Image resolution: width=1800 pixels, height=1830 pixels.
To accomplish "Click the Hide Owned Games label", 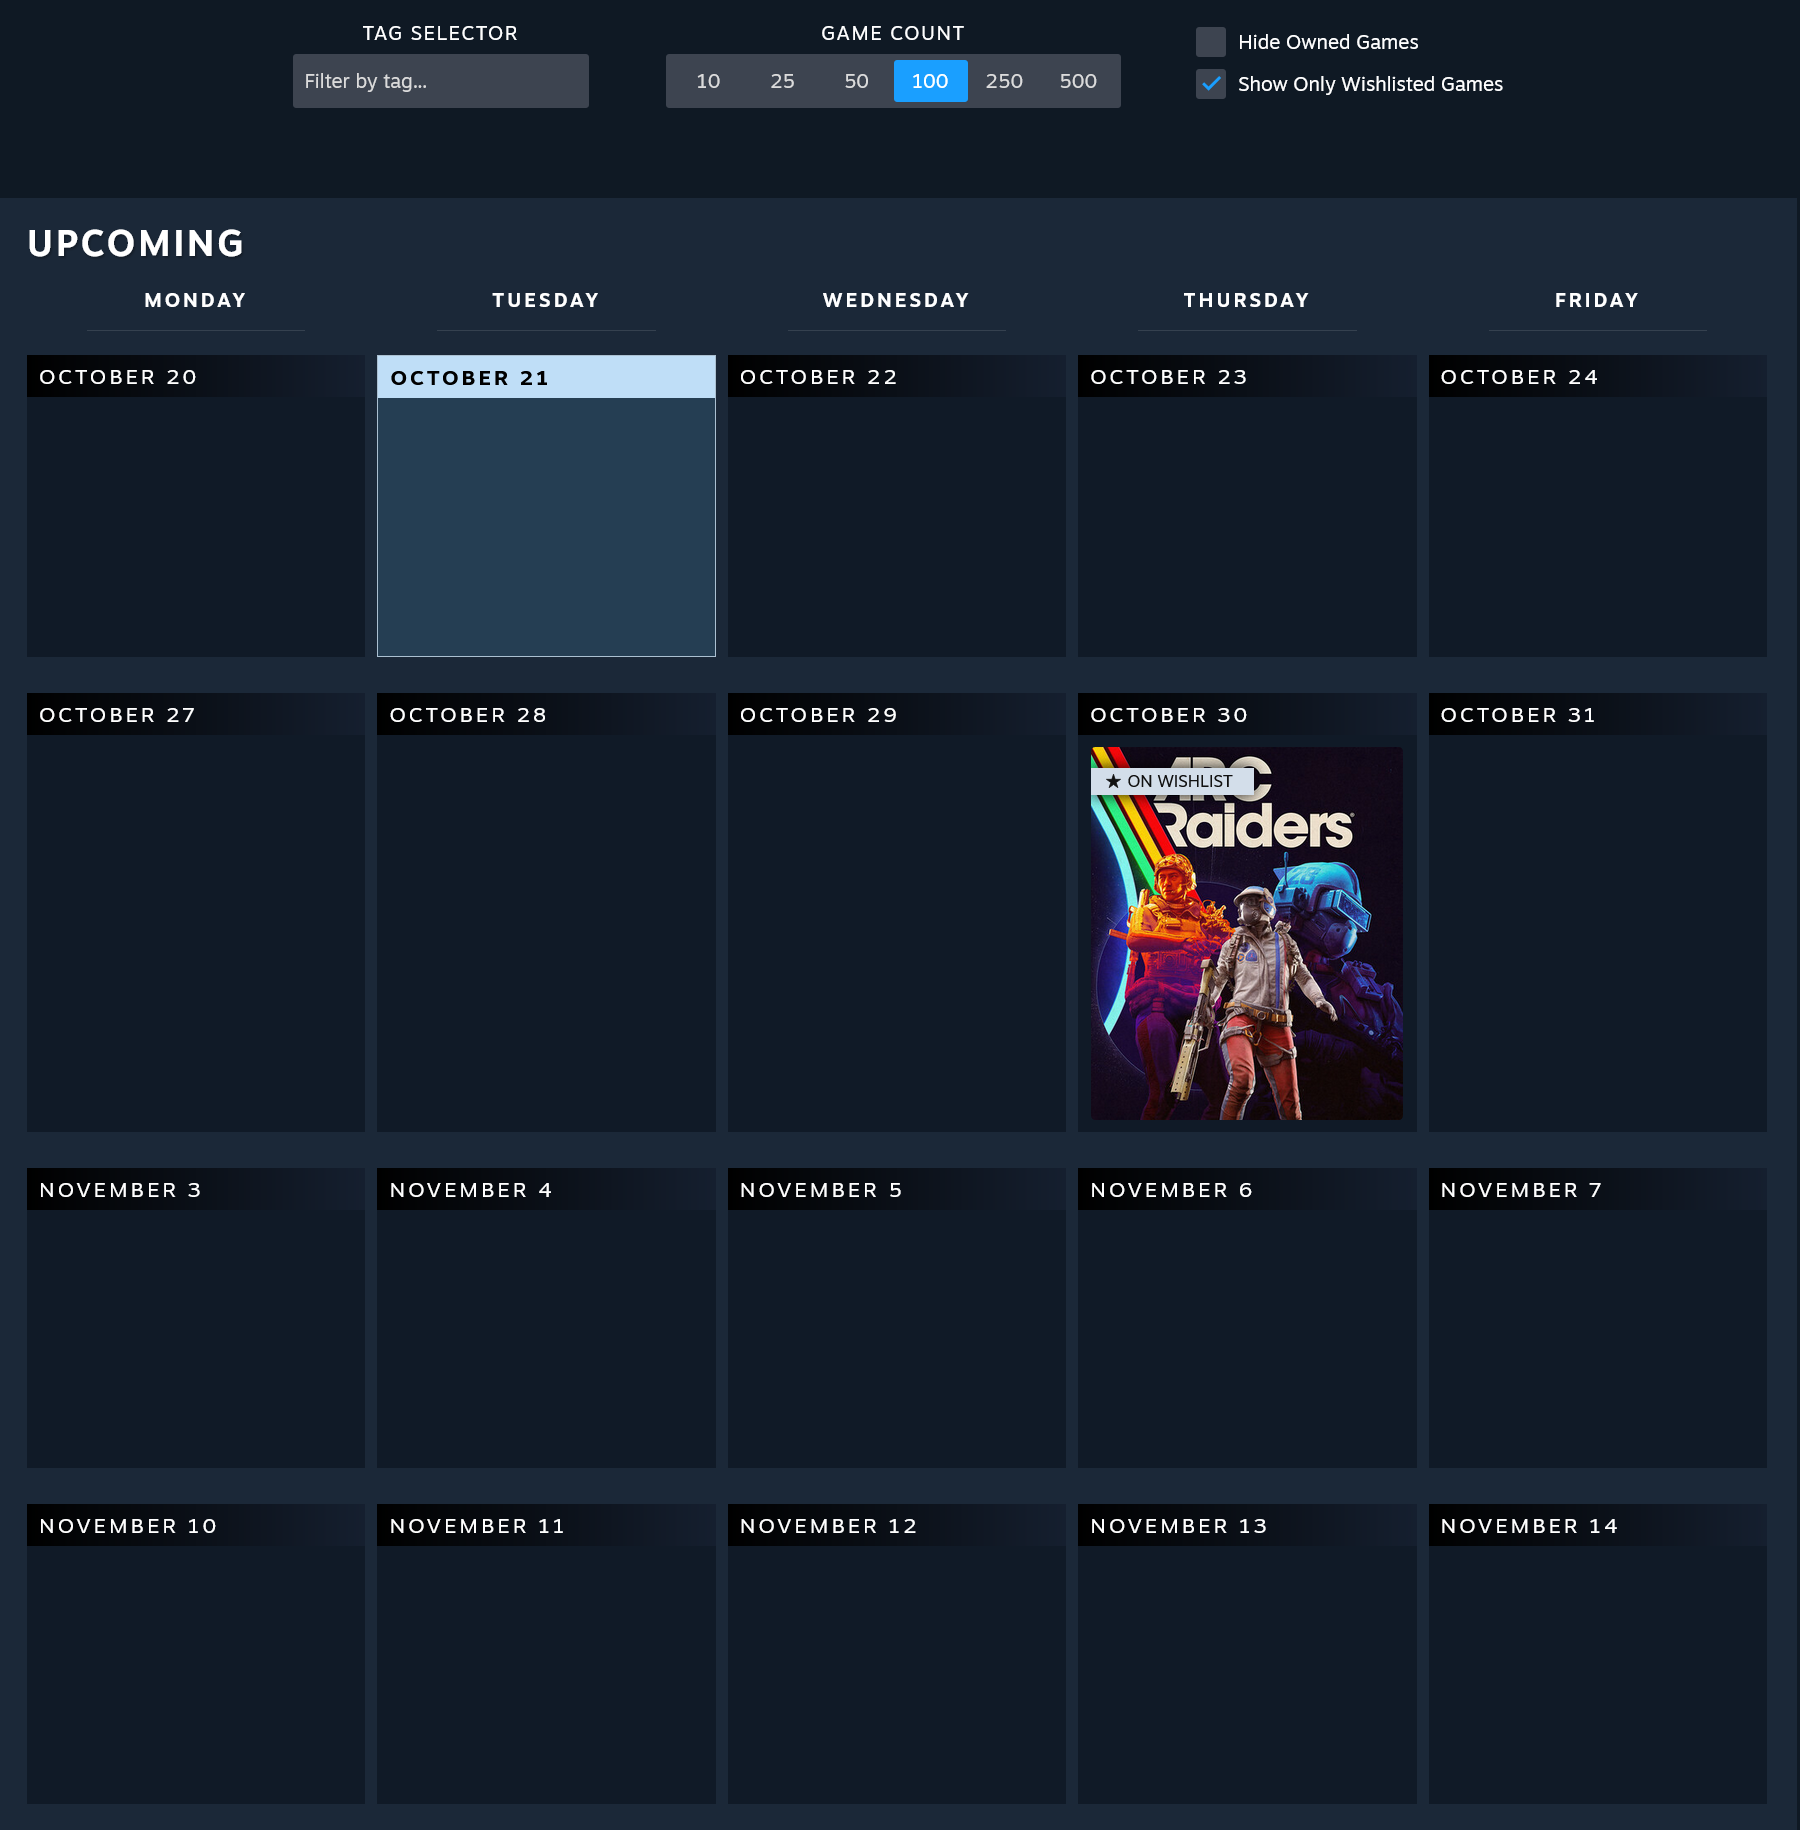I will [x=1328, y=42].
